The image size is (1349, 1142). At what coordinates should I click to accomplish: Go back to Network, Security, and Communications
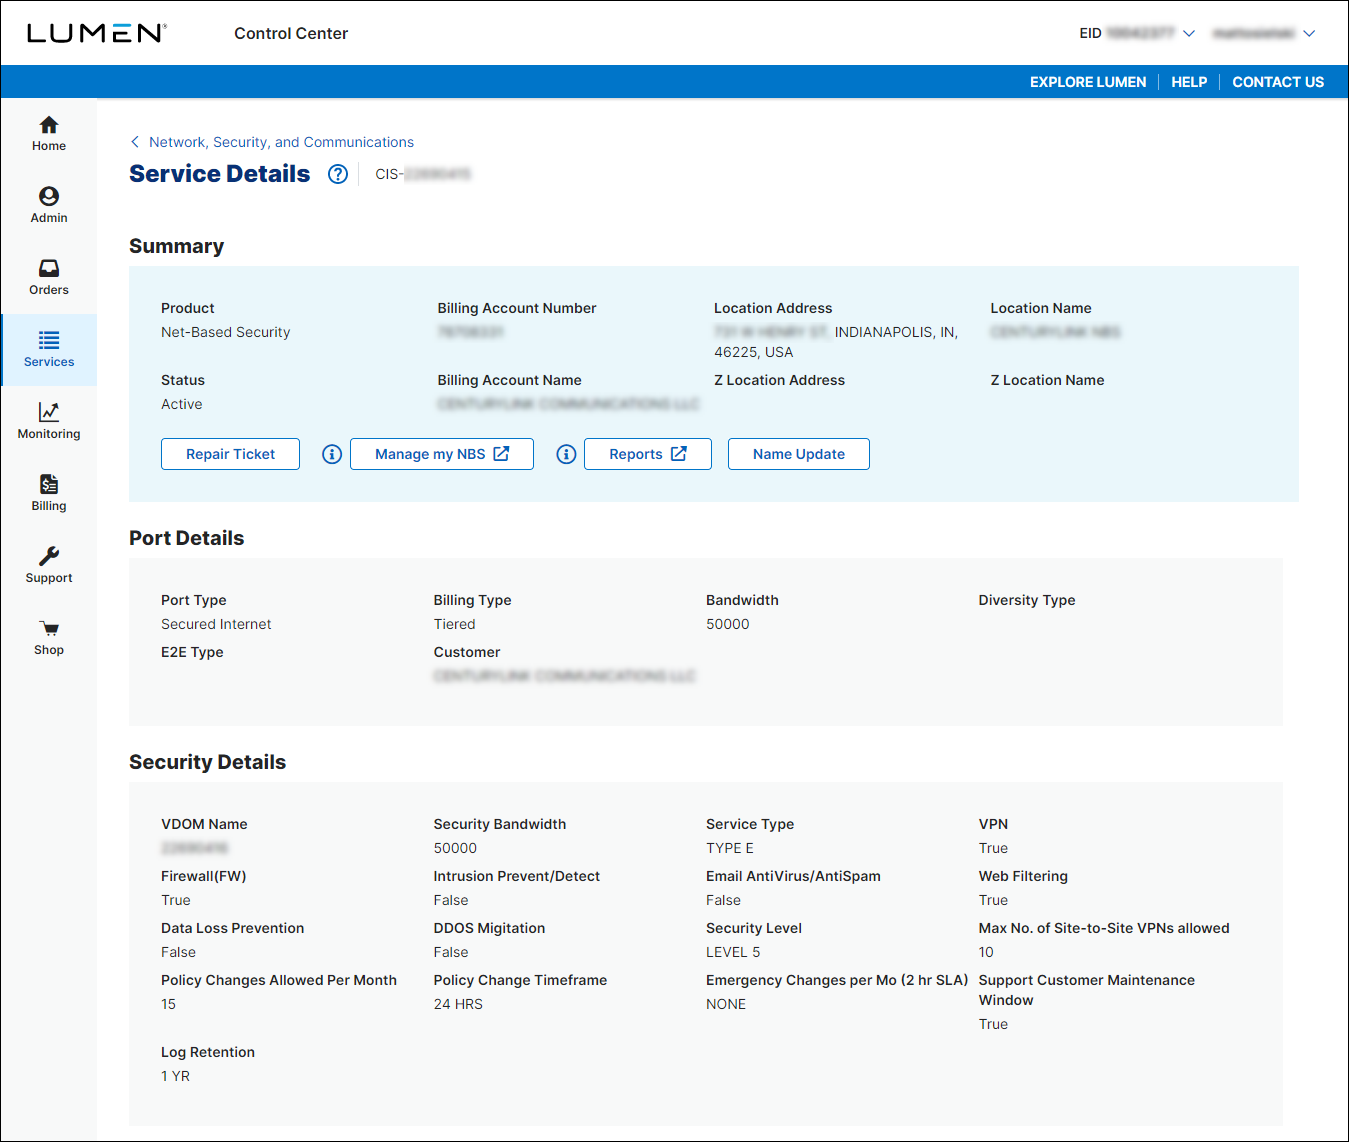pos(272,142)
